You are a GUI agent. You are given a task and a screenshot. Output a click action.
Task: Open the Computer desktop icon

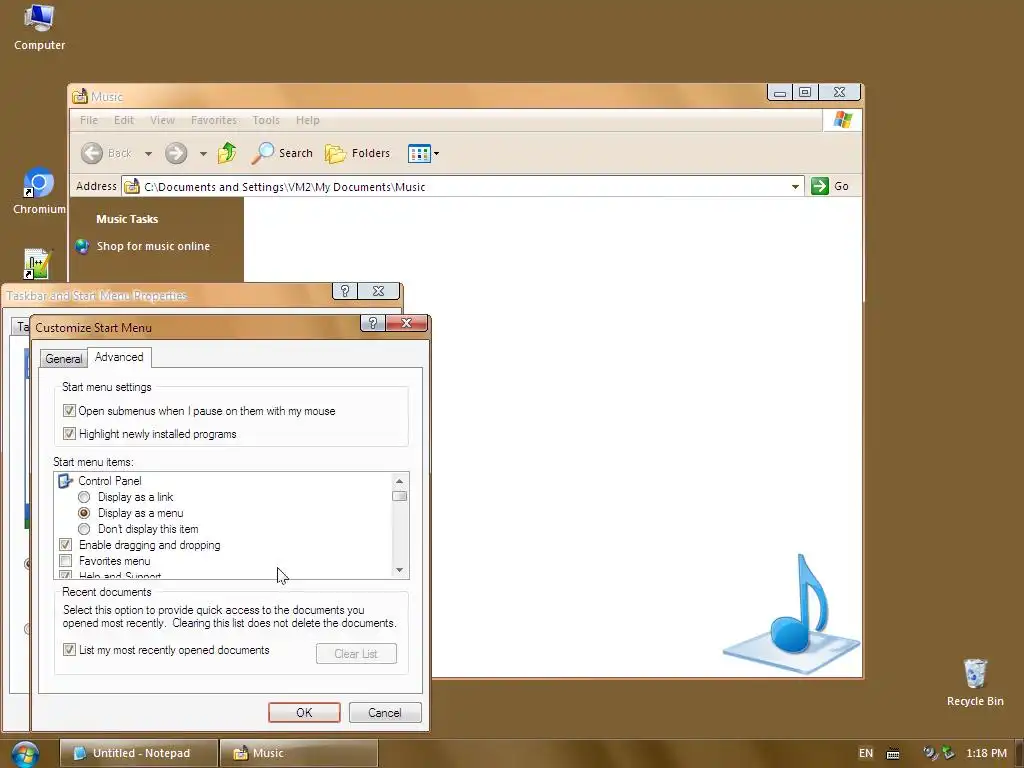[x=39, y=27]
